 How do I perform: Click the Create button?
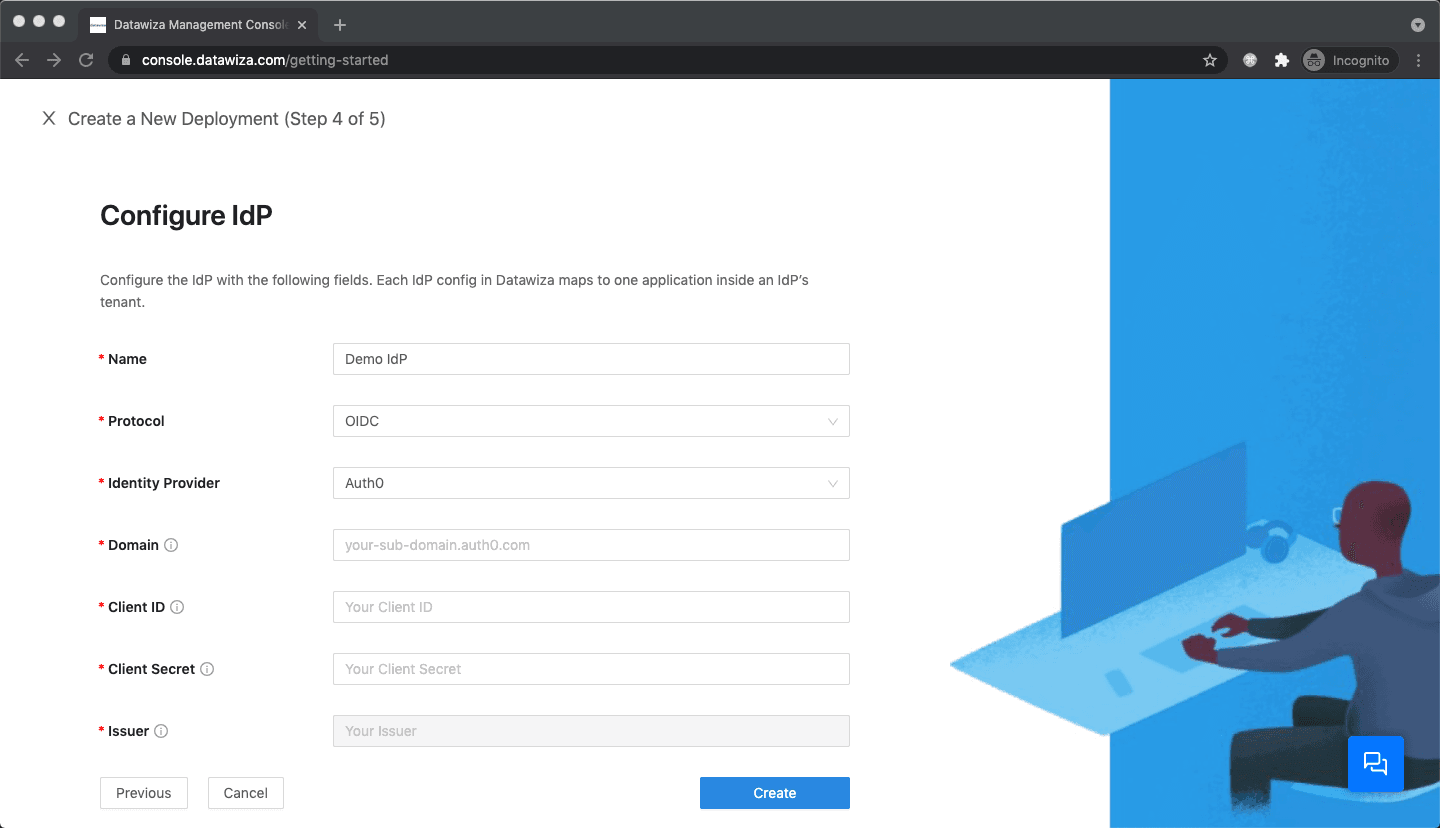[775, 793]
